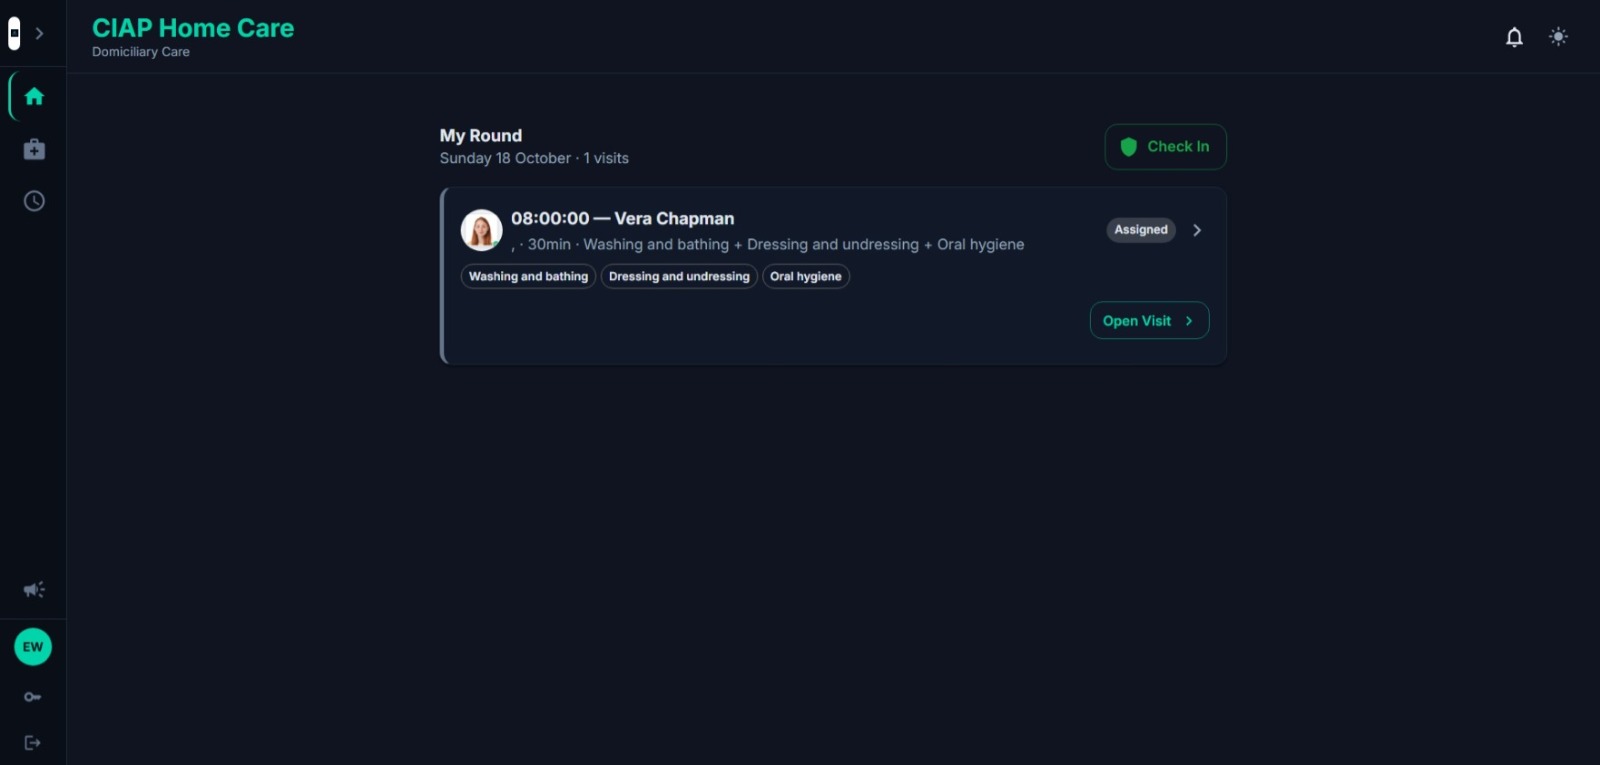The width and height of the screenshot is (1600, 765).
Task: Click the 'My Round' heading
Action: point(481,136)
